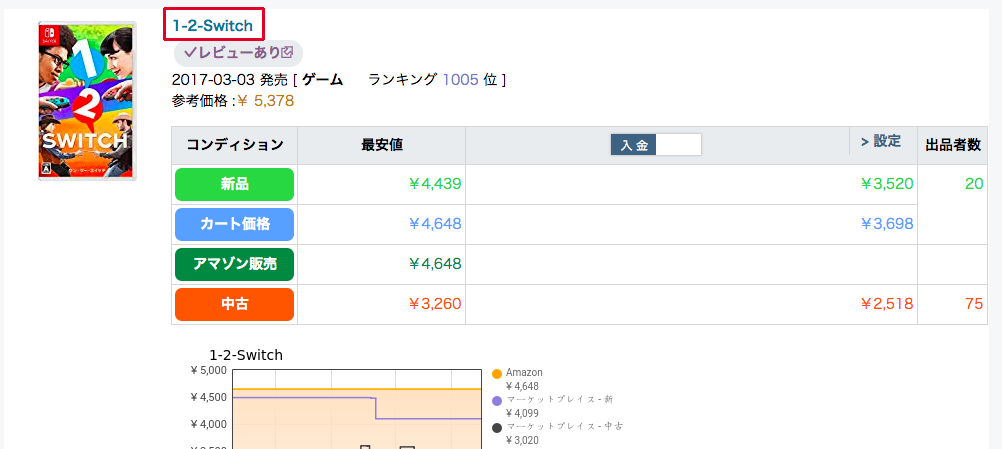Viewport: 1002px width, 449px height.
Task: Click the new seller count 20
Action: click(974, 185)
